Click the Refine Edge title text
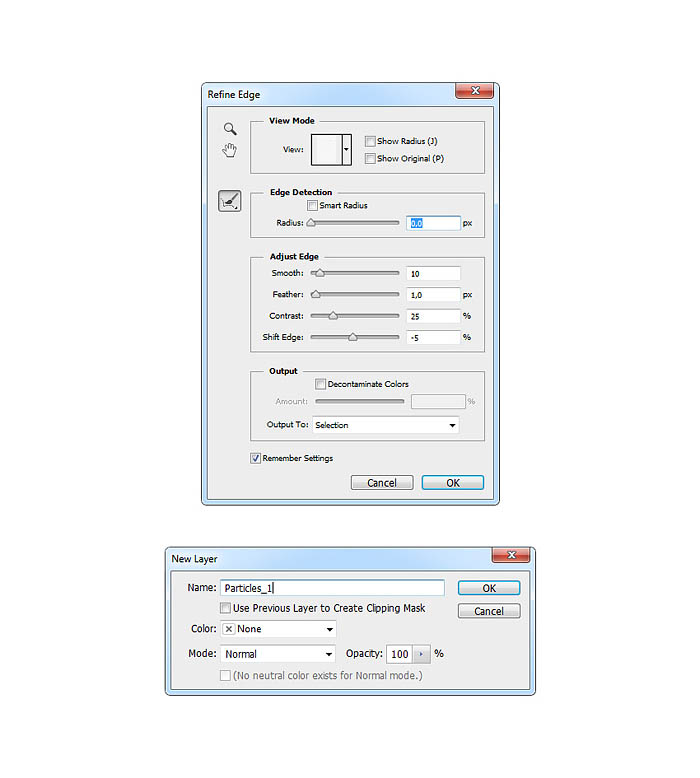Screen dimensions: 700x778 click(234, 94)
